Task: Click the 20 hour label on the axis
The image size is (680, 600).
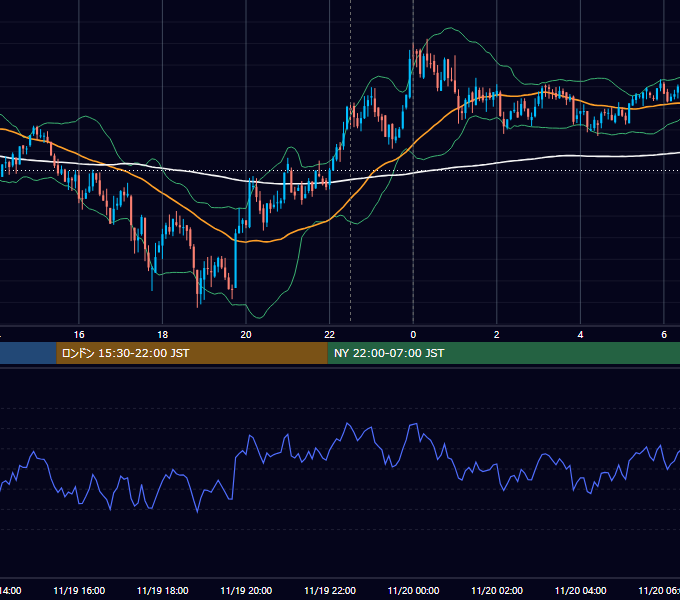Action: click(246, 335)
